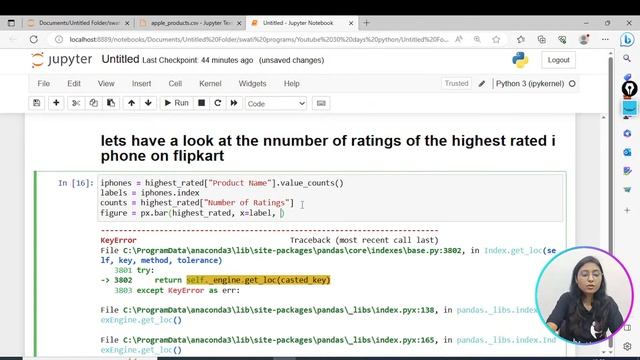Click the Logout button
Image resolution: width=640 pixels, height=360 pixels.
(x=558, y=60)
